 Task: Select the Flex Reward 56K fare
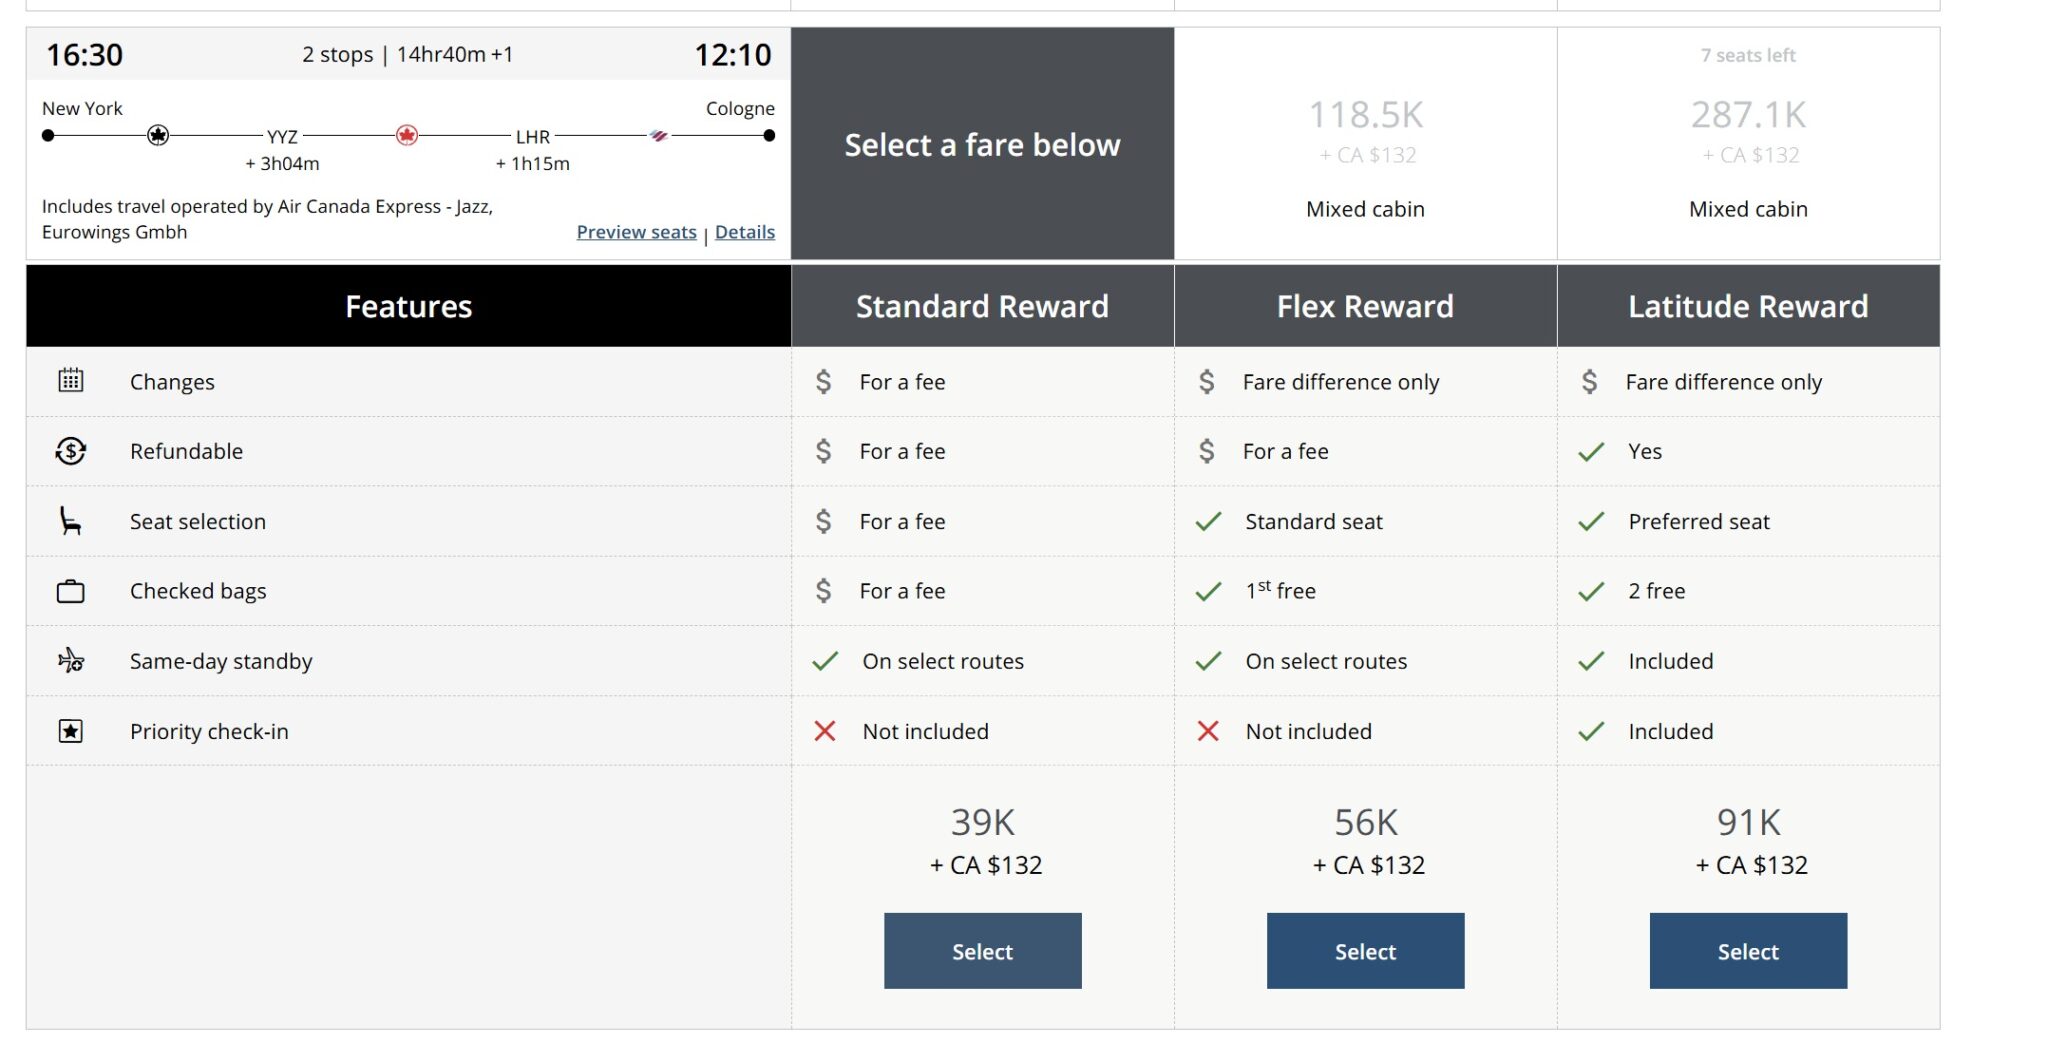coord(1365,951)
